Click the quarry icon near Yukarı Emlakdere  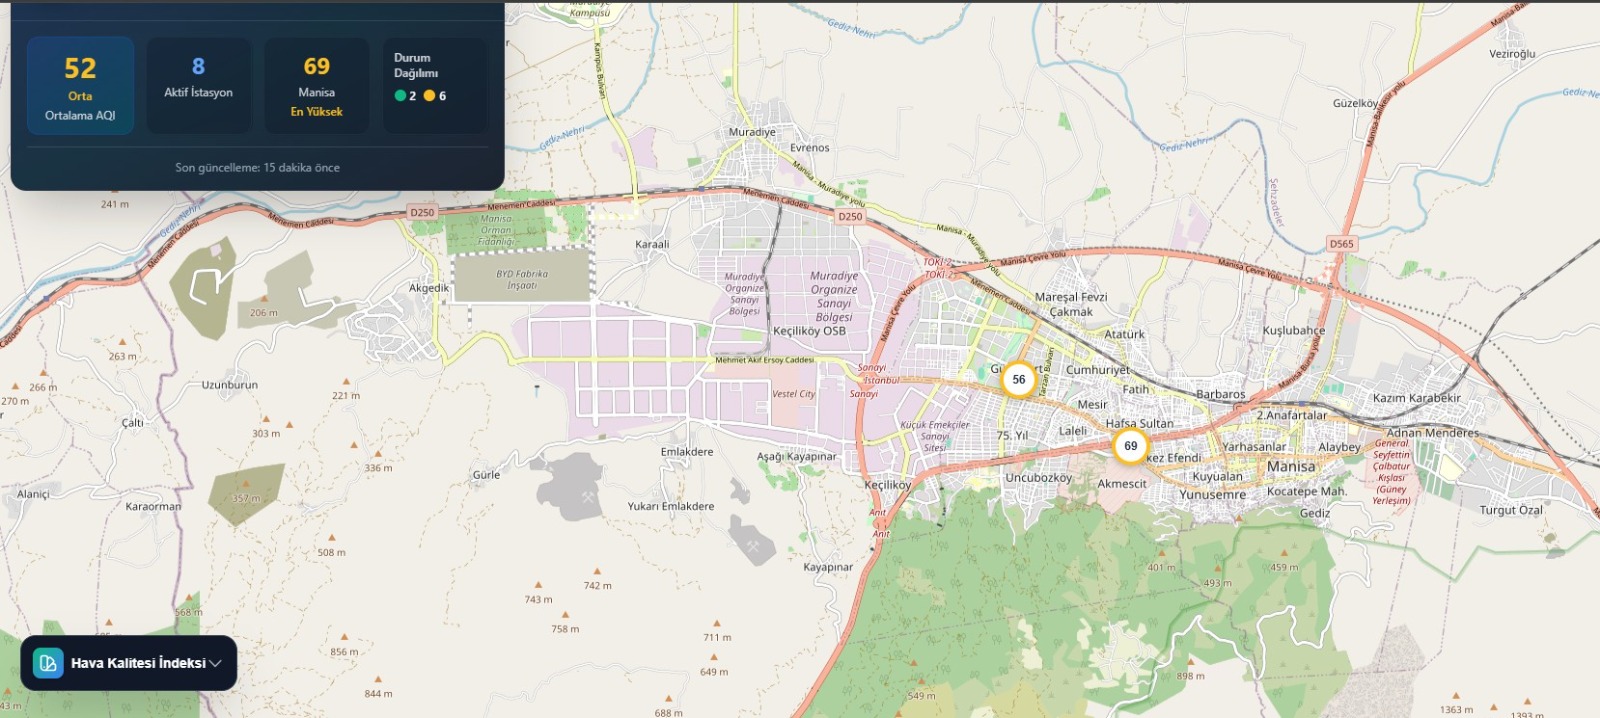[x=752, y=545]
